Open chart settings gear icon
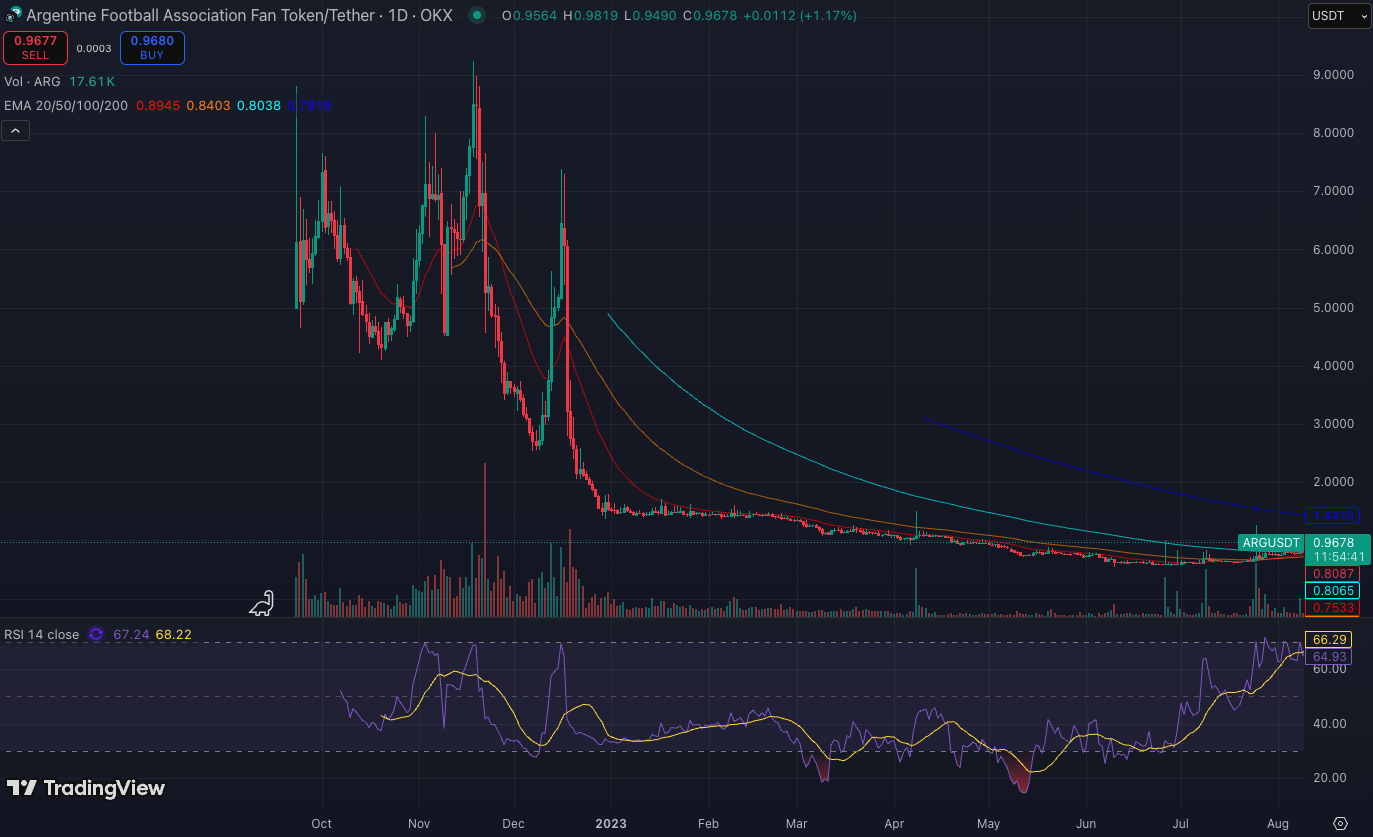The image size is (1373, 837). [1340, 824]
